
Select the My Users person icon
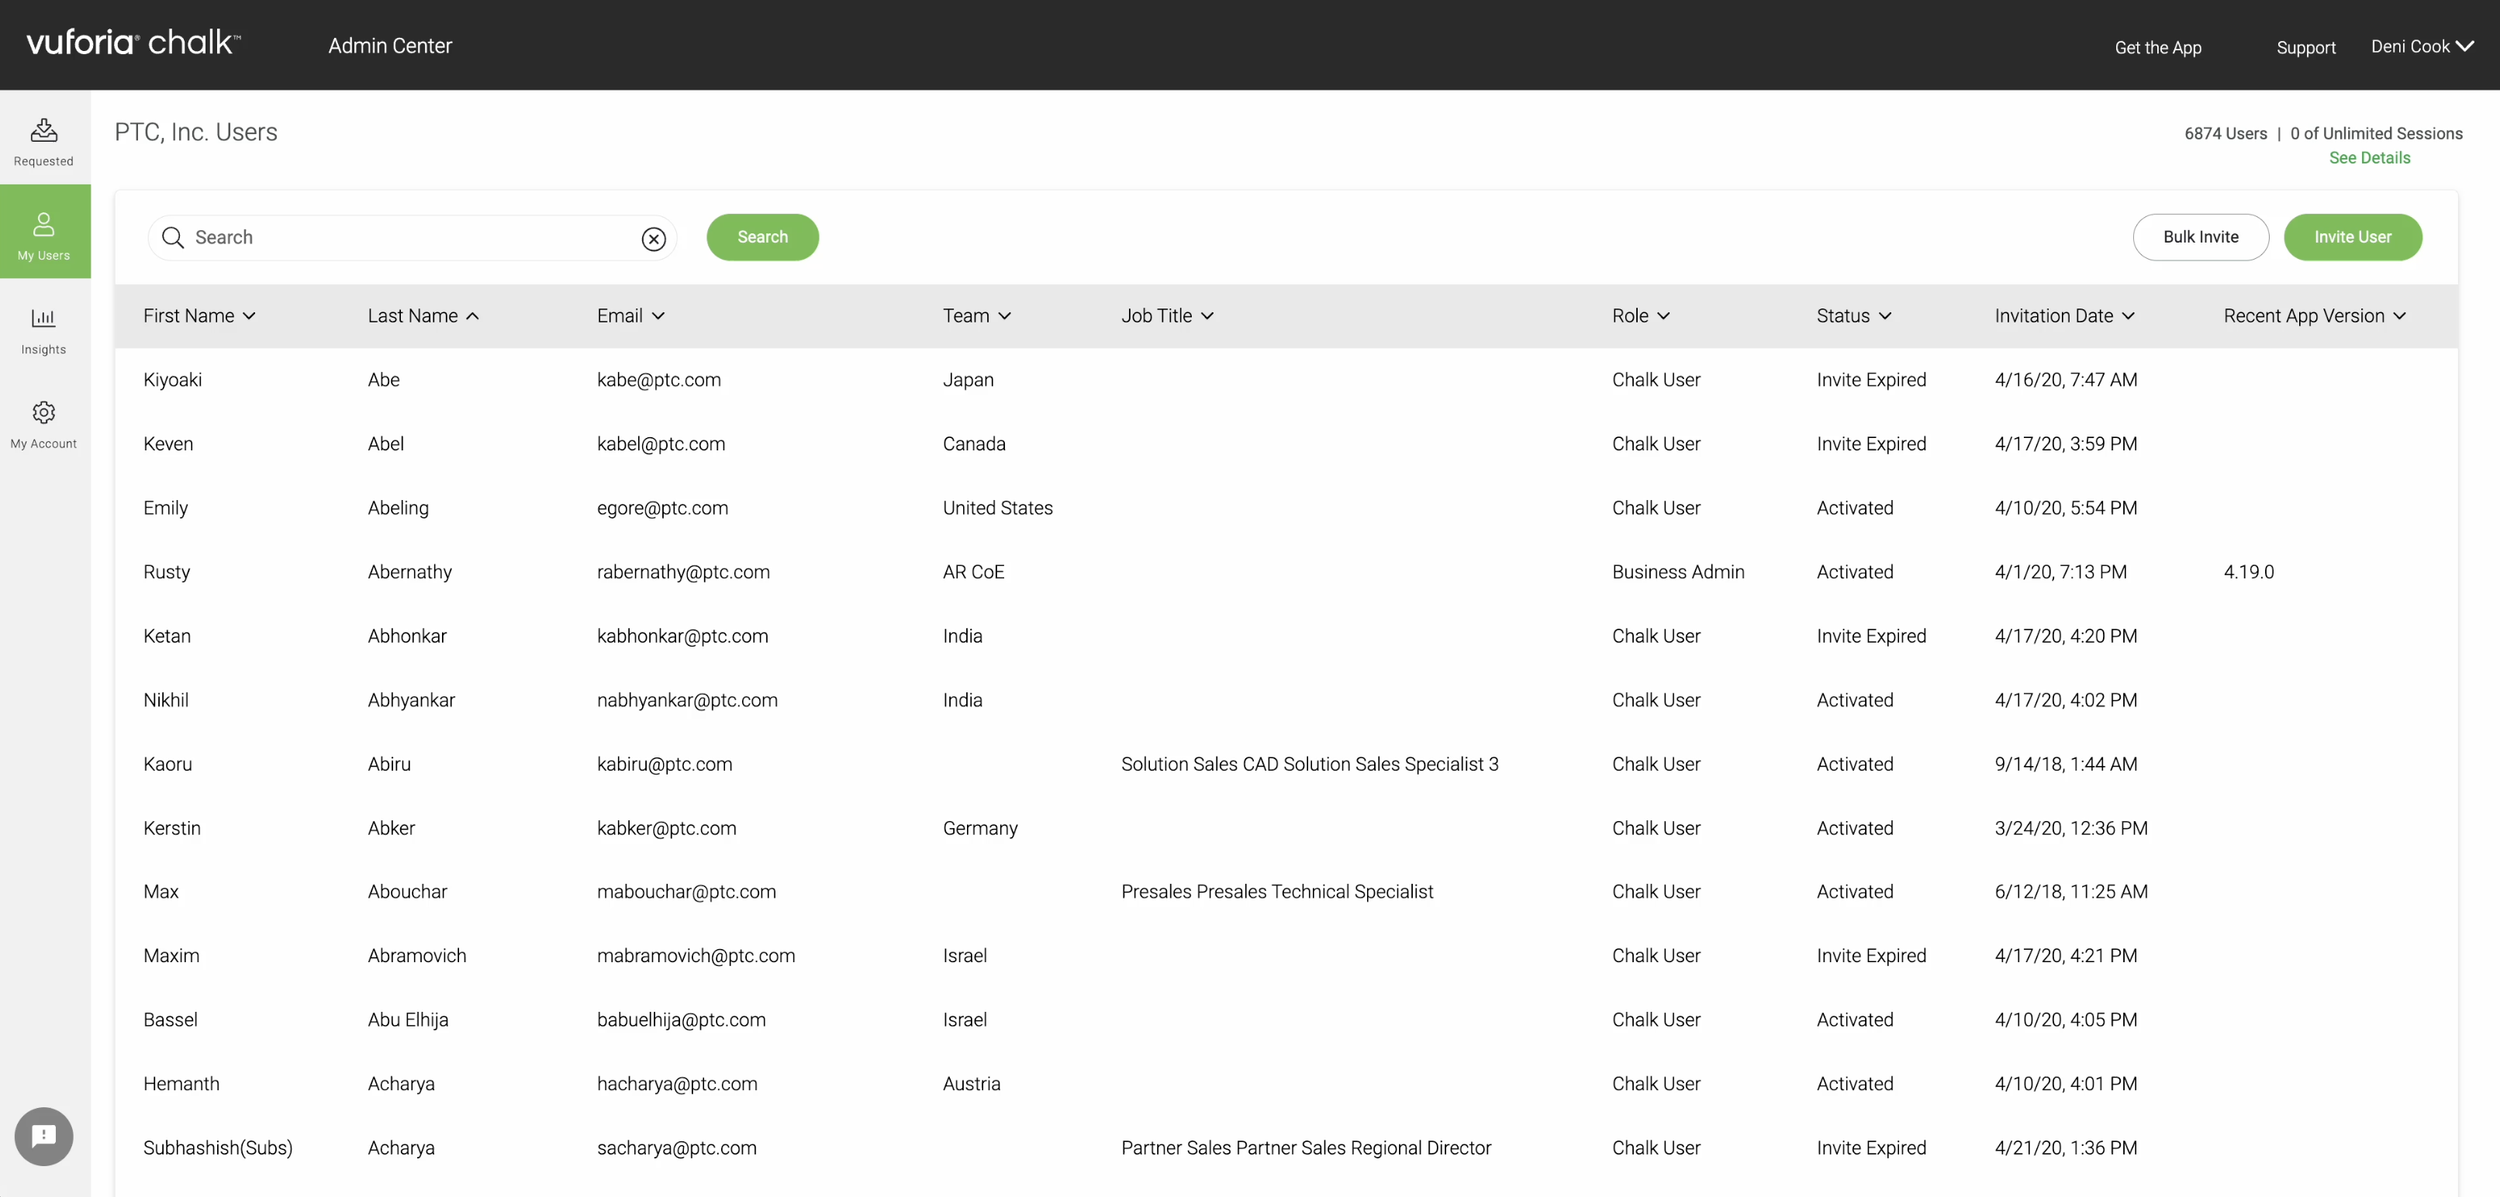coord(44,224)
